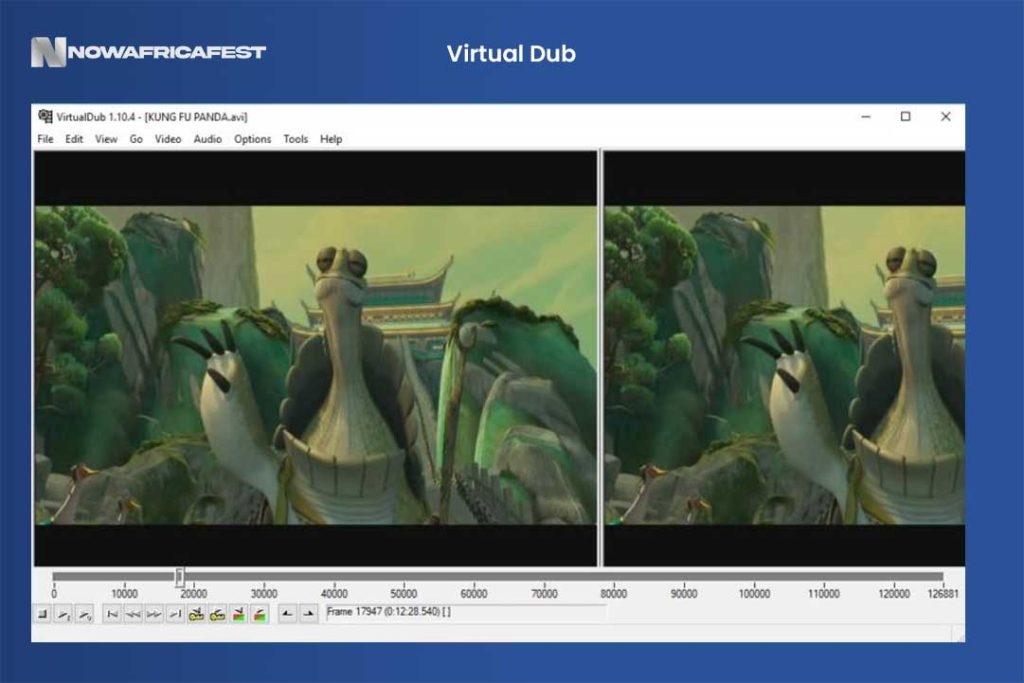Step forward one frame
Image resolution: width=1024 pixels, height=683 pixels.
click(154, 614)
